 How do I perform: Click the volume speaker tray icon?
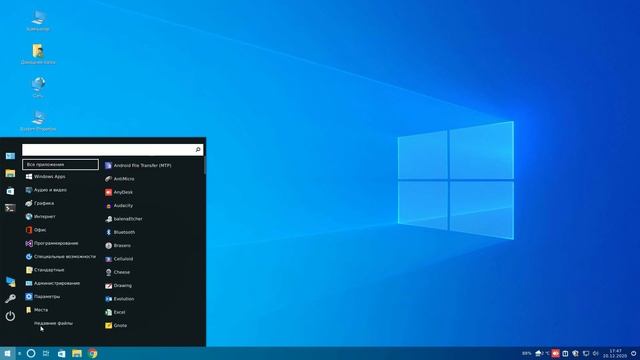pyautogui.click(x=596, y=353)
